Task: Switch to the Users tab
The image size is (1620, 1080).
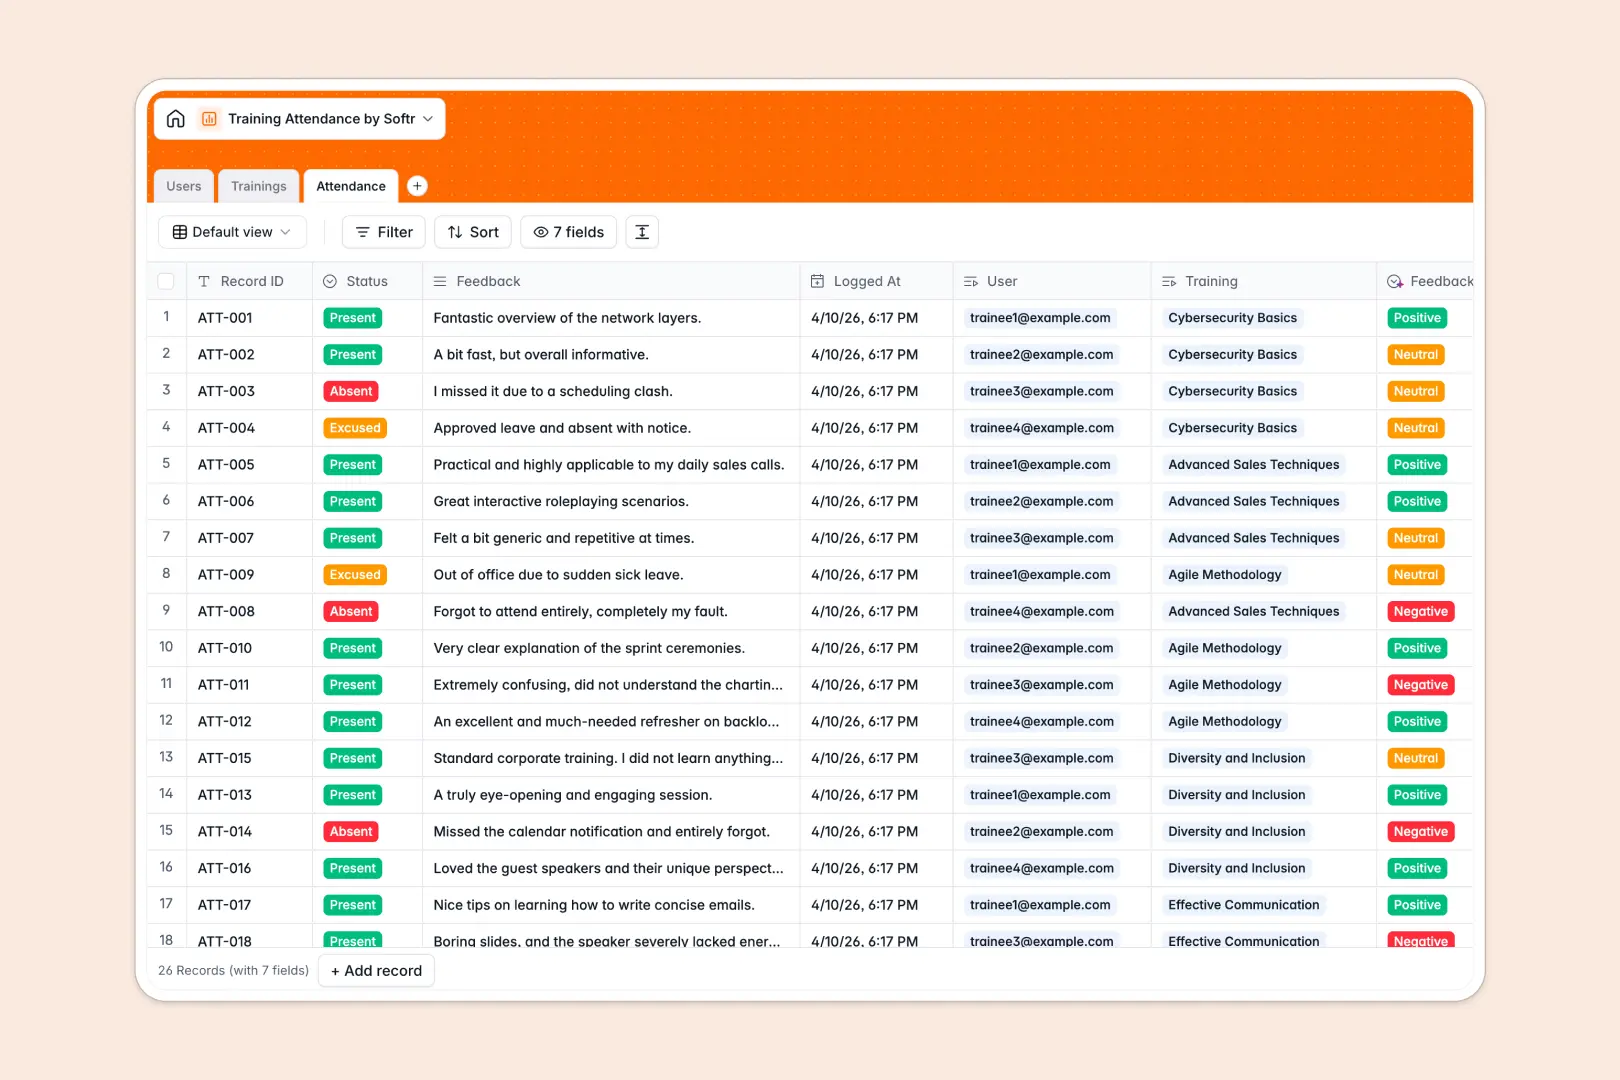Action: point(183,186)
